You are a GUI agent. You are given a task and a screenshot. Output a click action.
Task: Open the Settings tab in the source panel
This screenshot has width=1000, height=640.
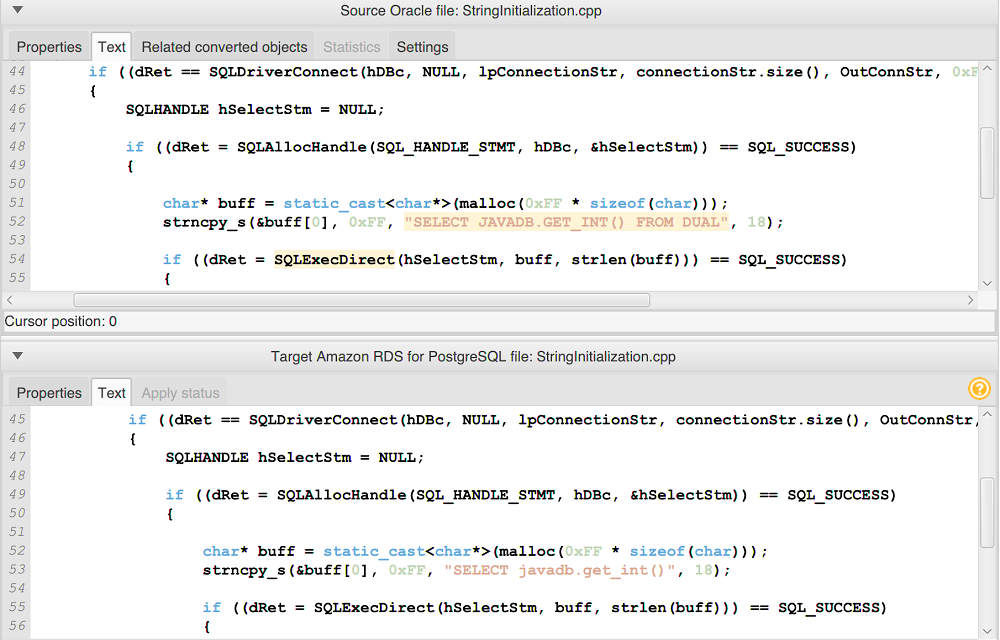[422, 46]
